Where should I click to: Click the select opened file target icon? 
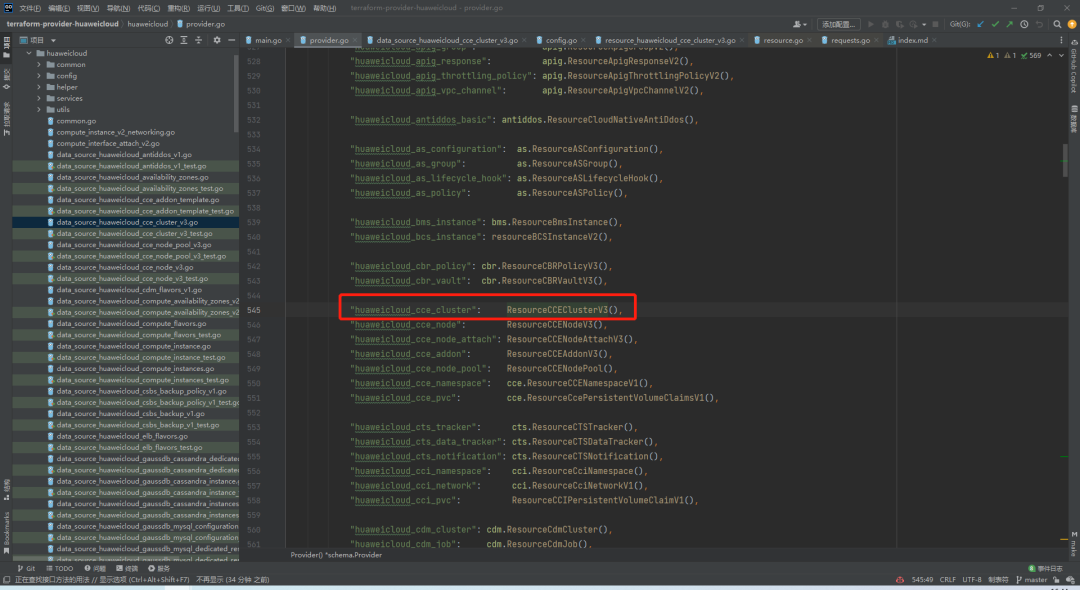(169, 40)
